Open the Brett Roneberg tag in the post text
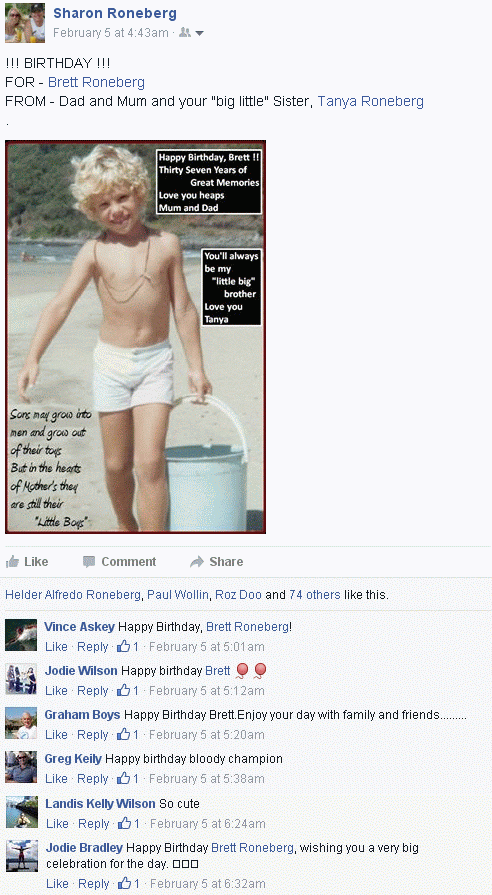The width and height of the screenshot is (492, 895). (96, 82)
